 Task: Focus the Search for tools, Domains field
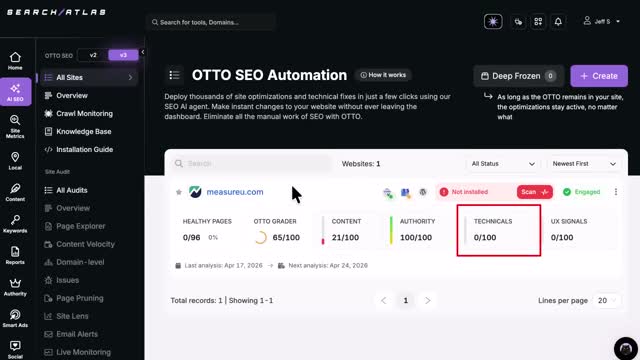point(211,22)
